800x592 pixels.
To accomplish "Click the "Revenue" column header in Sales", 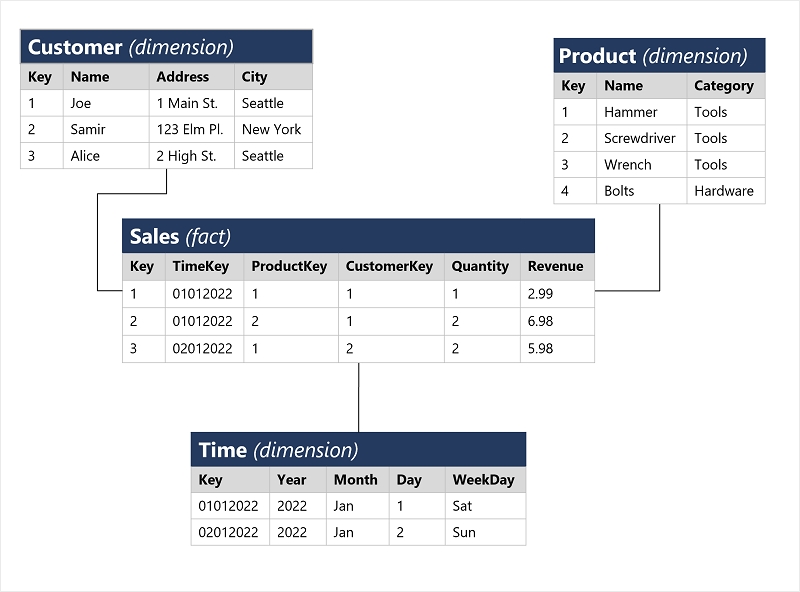I will click(555, 266).
